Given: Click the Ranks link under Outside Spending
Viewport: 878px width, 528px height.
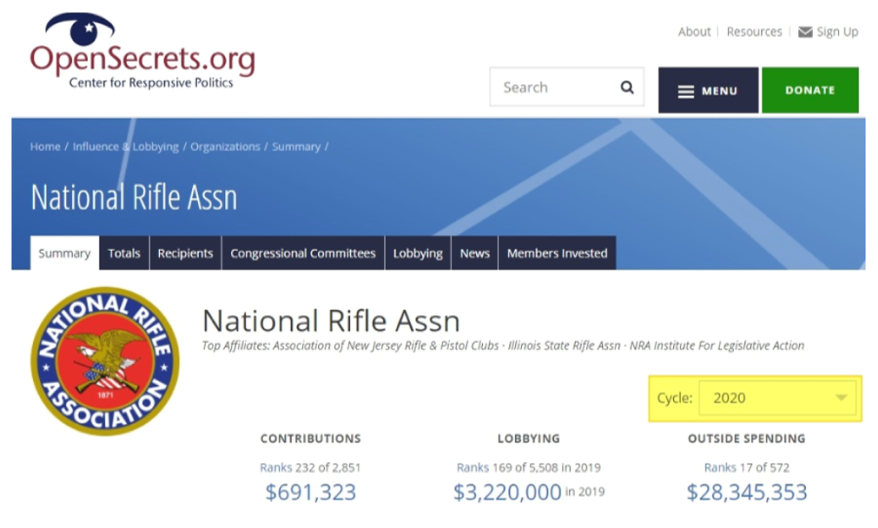Looking at the screenshot, I should click(720, 468).
